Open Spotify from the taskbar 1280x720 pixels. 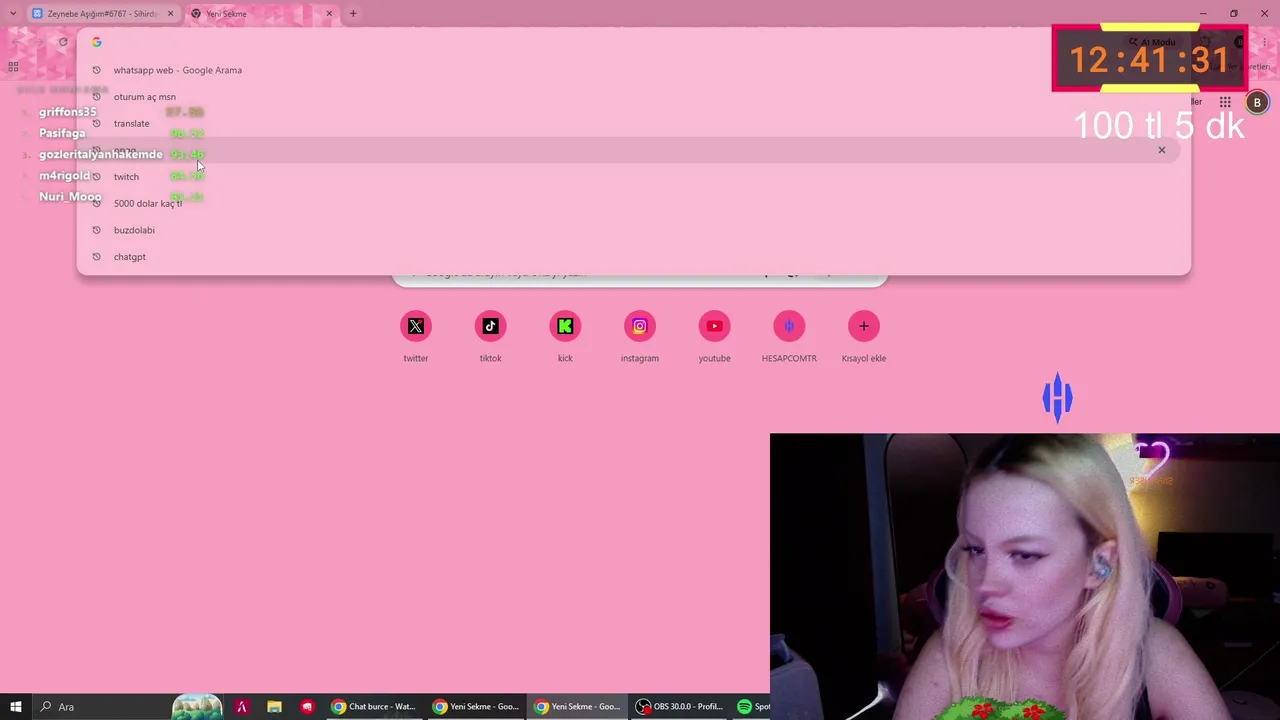click(752, 707)
